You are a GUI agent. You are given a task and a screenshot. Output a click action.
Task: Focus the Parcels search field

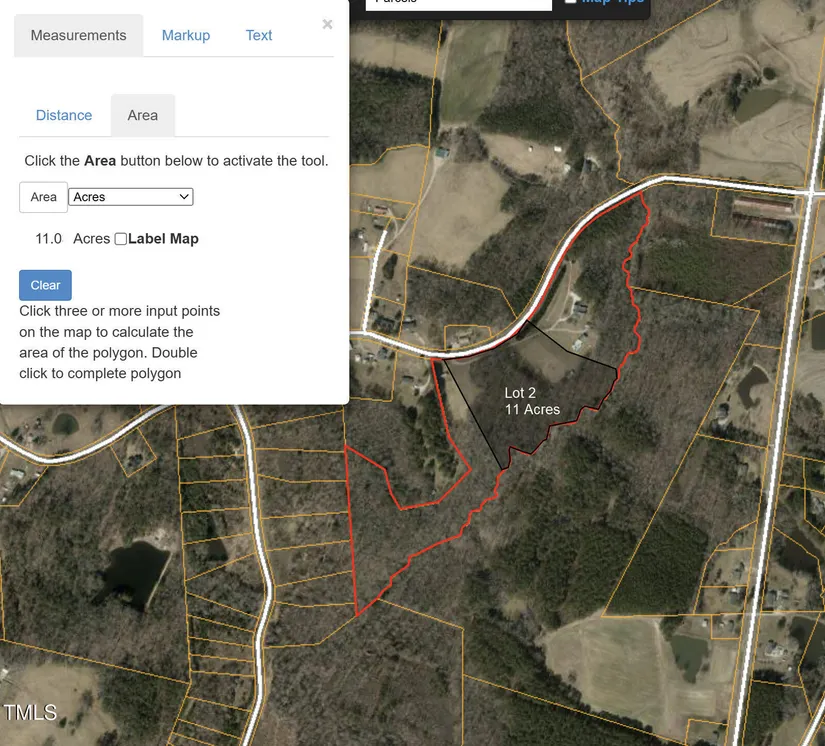pyautogui.click(x=459, y=3)
